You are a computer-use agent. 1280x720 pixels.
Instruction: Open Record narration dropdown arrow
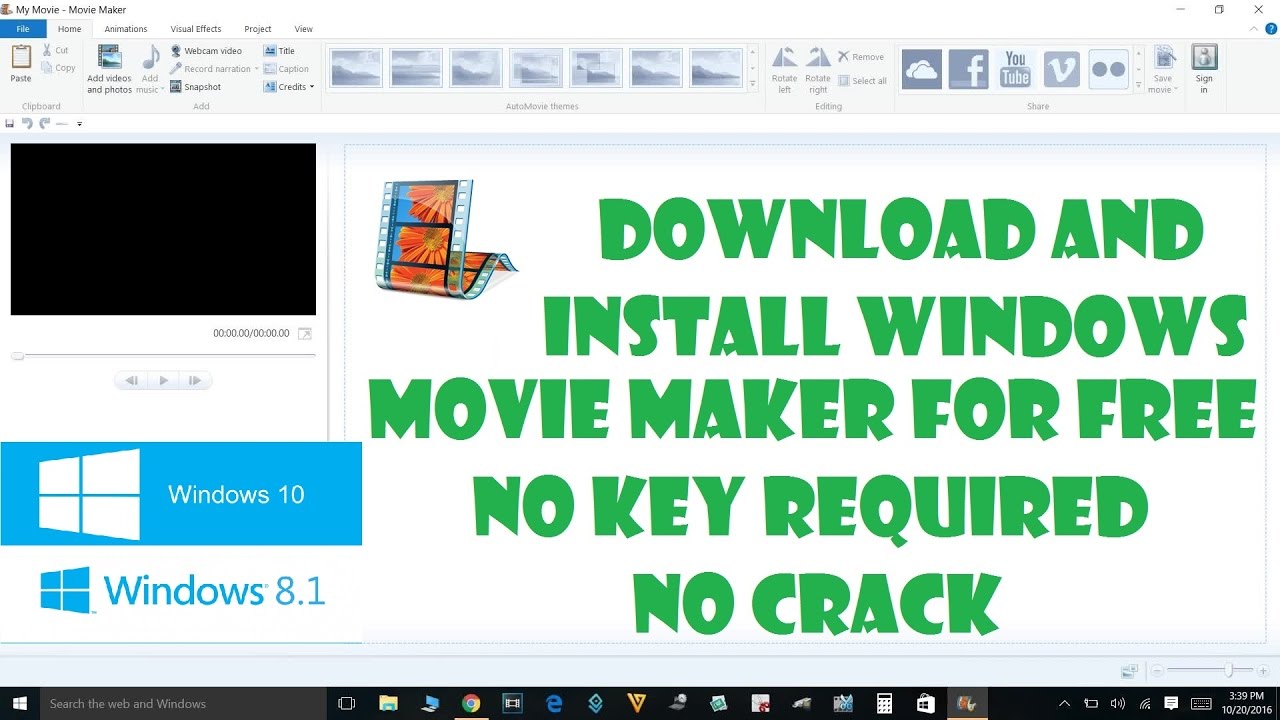coord(256,69)
